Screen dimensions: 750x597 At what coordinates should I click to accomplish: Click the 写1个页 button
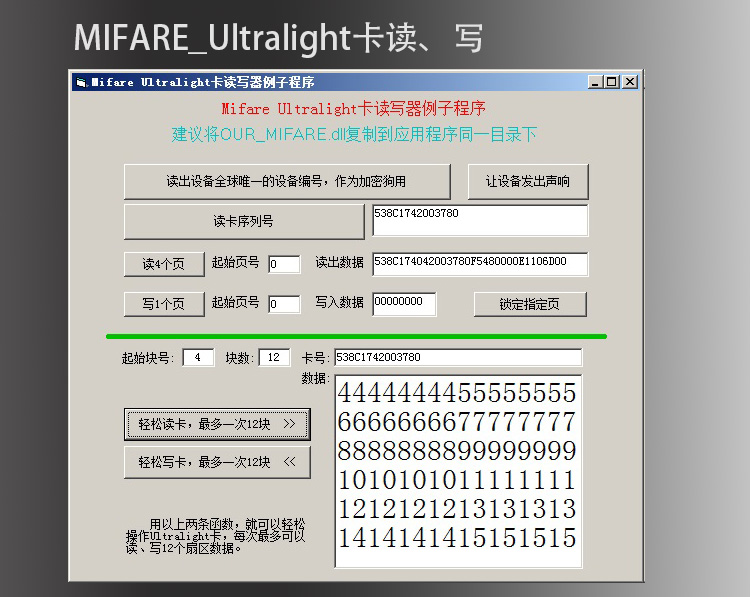point(164,304)
